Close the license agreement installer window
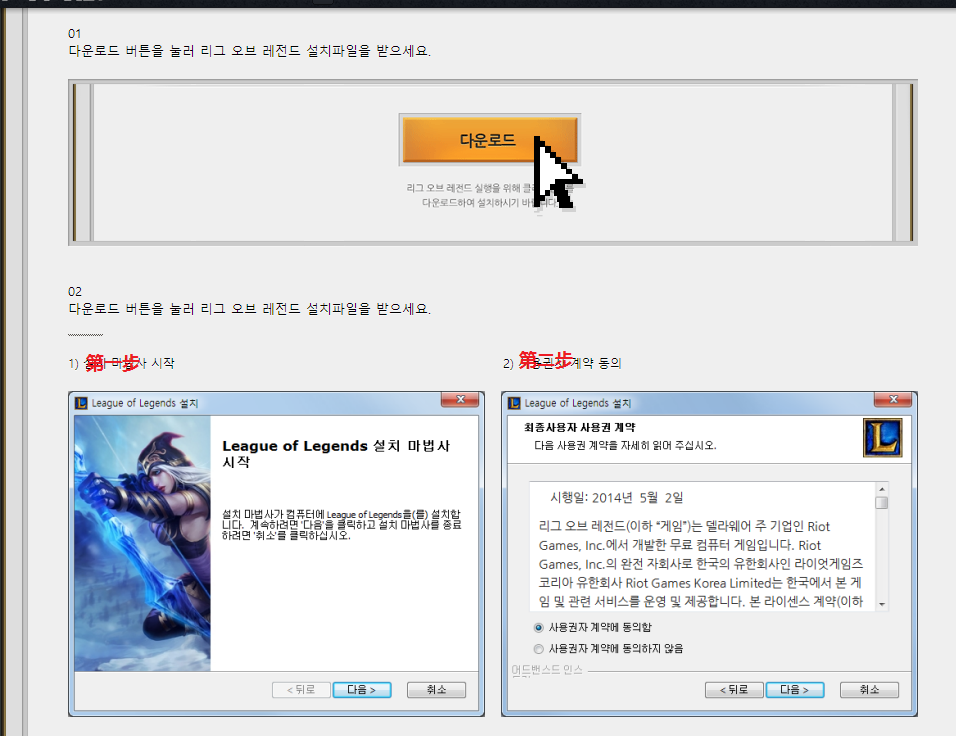The image size is (956, 736). [x=892, y=401]
